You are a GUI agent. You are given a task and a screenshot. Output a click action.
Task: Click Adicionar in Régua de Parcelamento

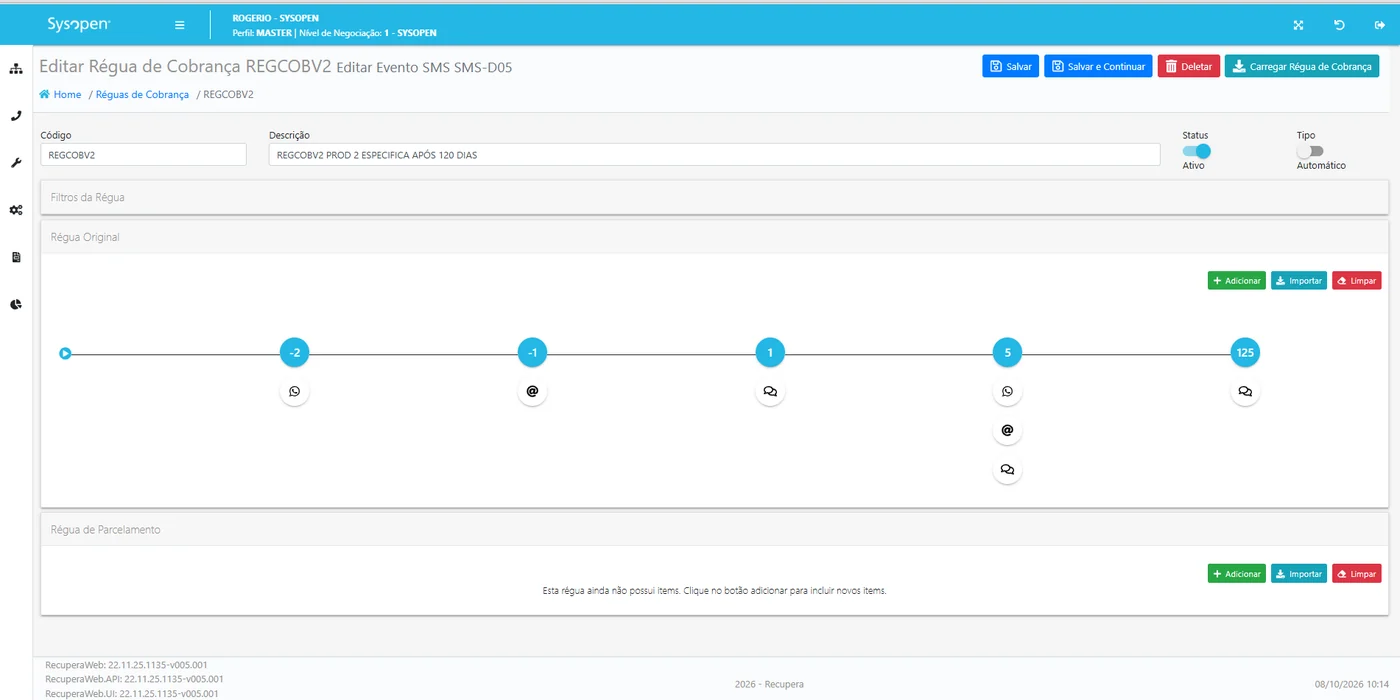pos(1237,574)
